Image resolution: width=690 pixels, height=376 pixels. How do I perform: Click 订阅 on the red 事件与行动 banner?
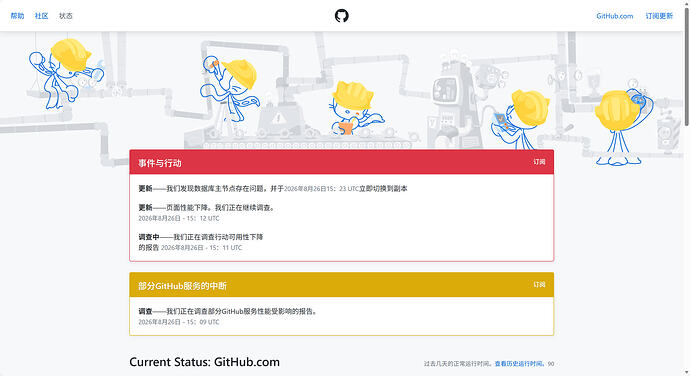(x=540, y=162)
